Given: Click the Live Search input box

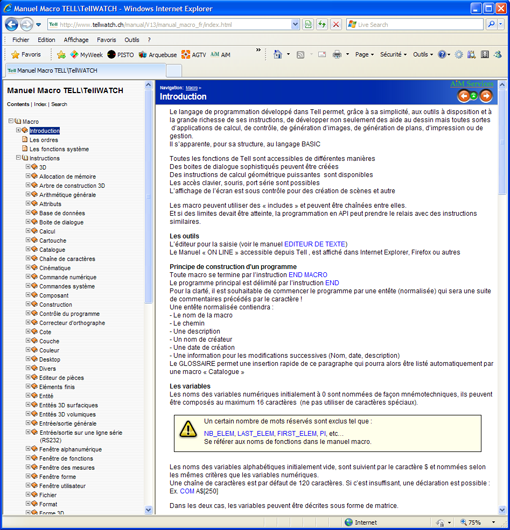Looking at the screenshot, I should (x=416, y=24).
